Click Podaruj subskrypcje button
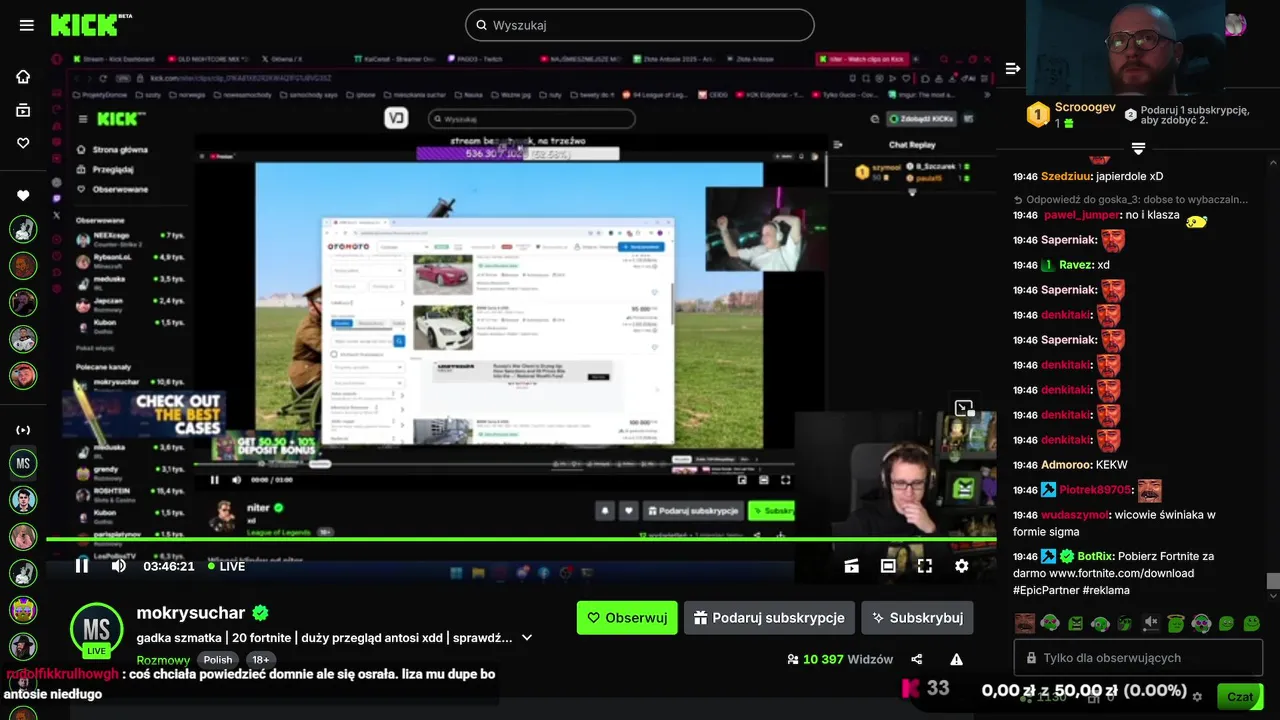 [x=770, y=618]
